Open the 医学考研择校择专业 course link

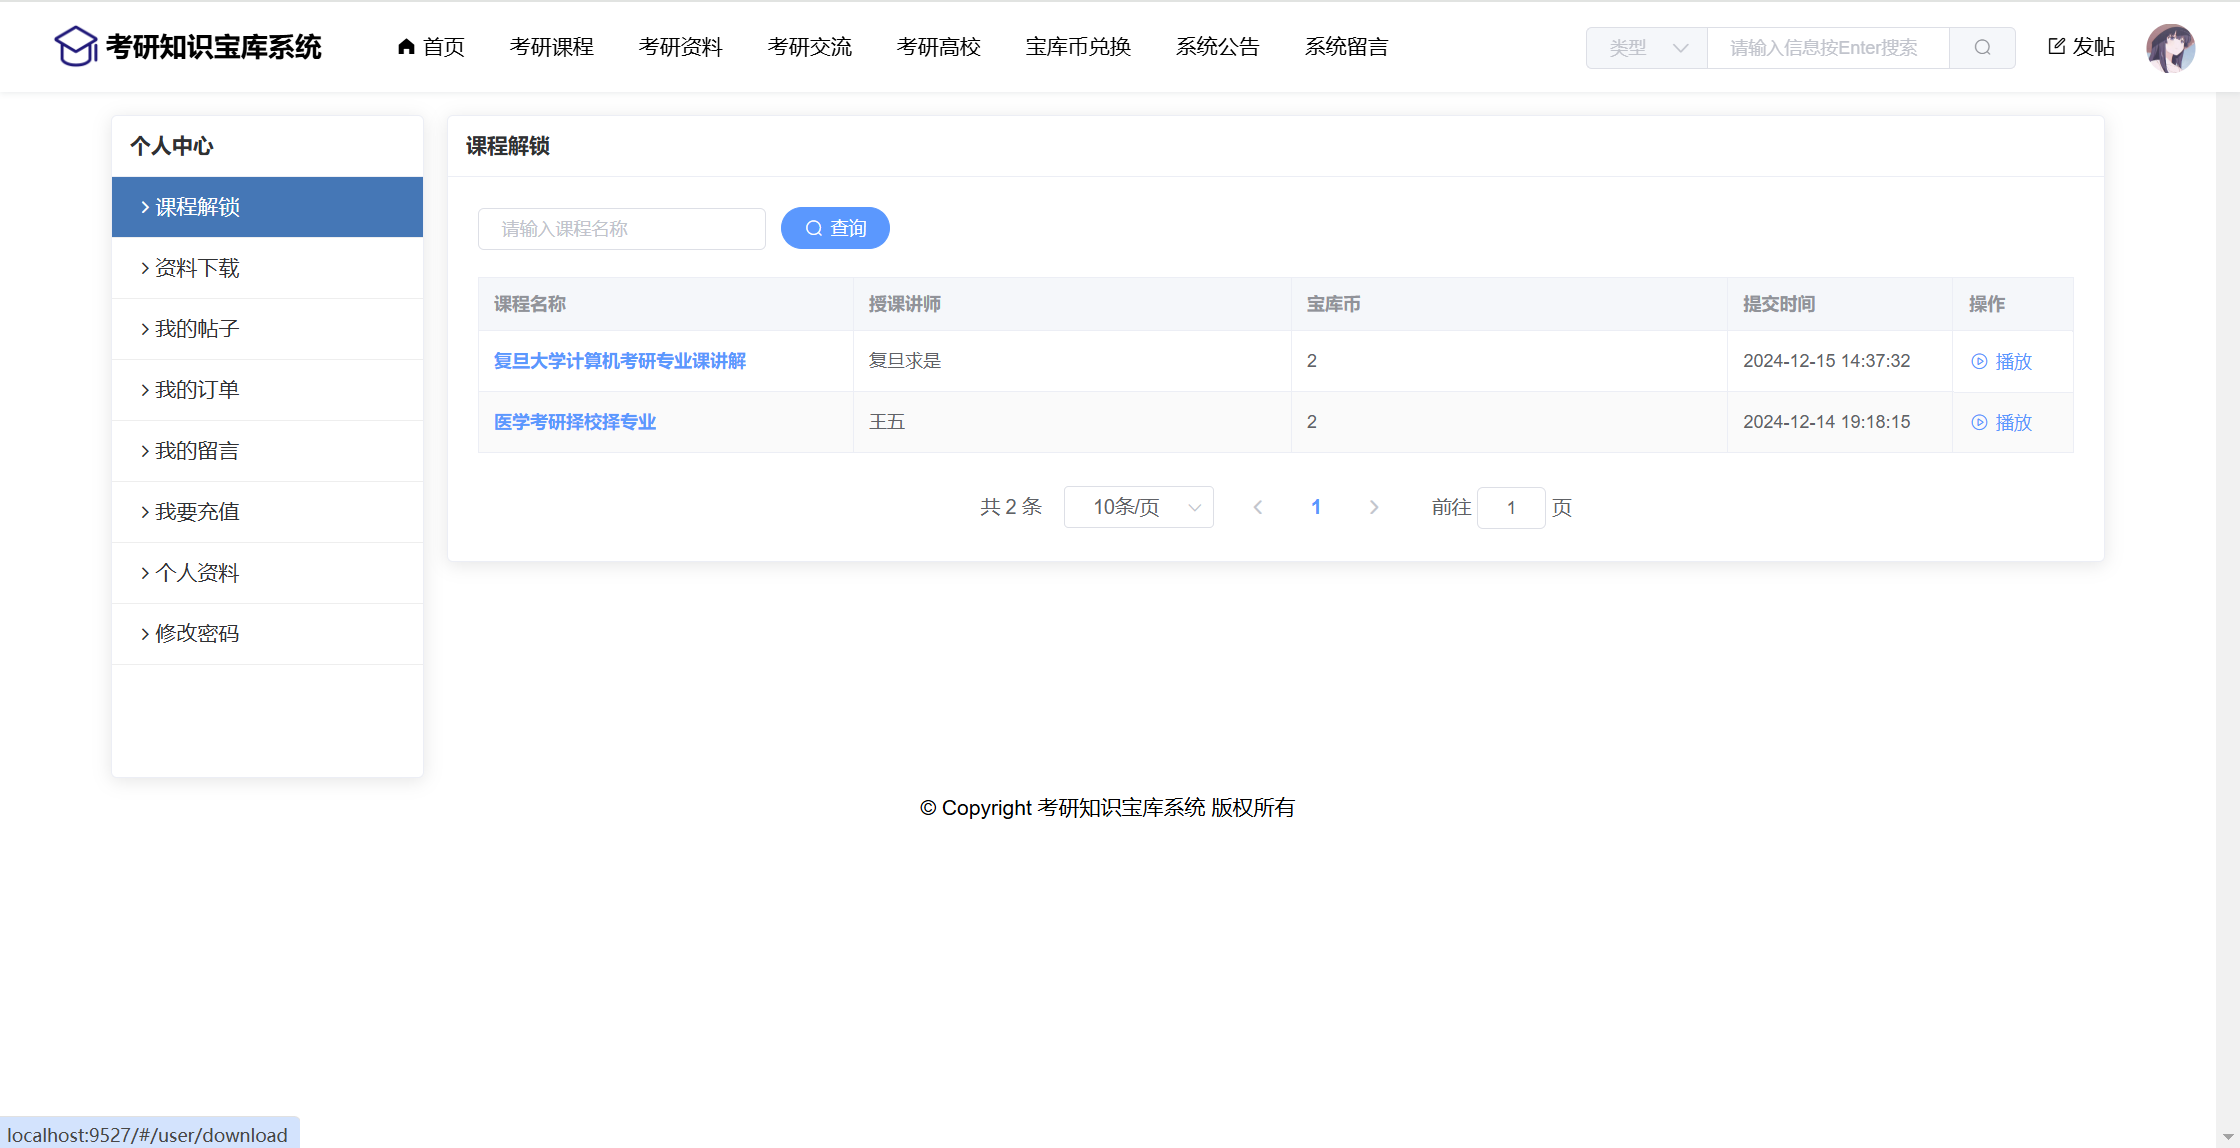click(575, 422)
